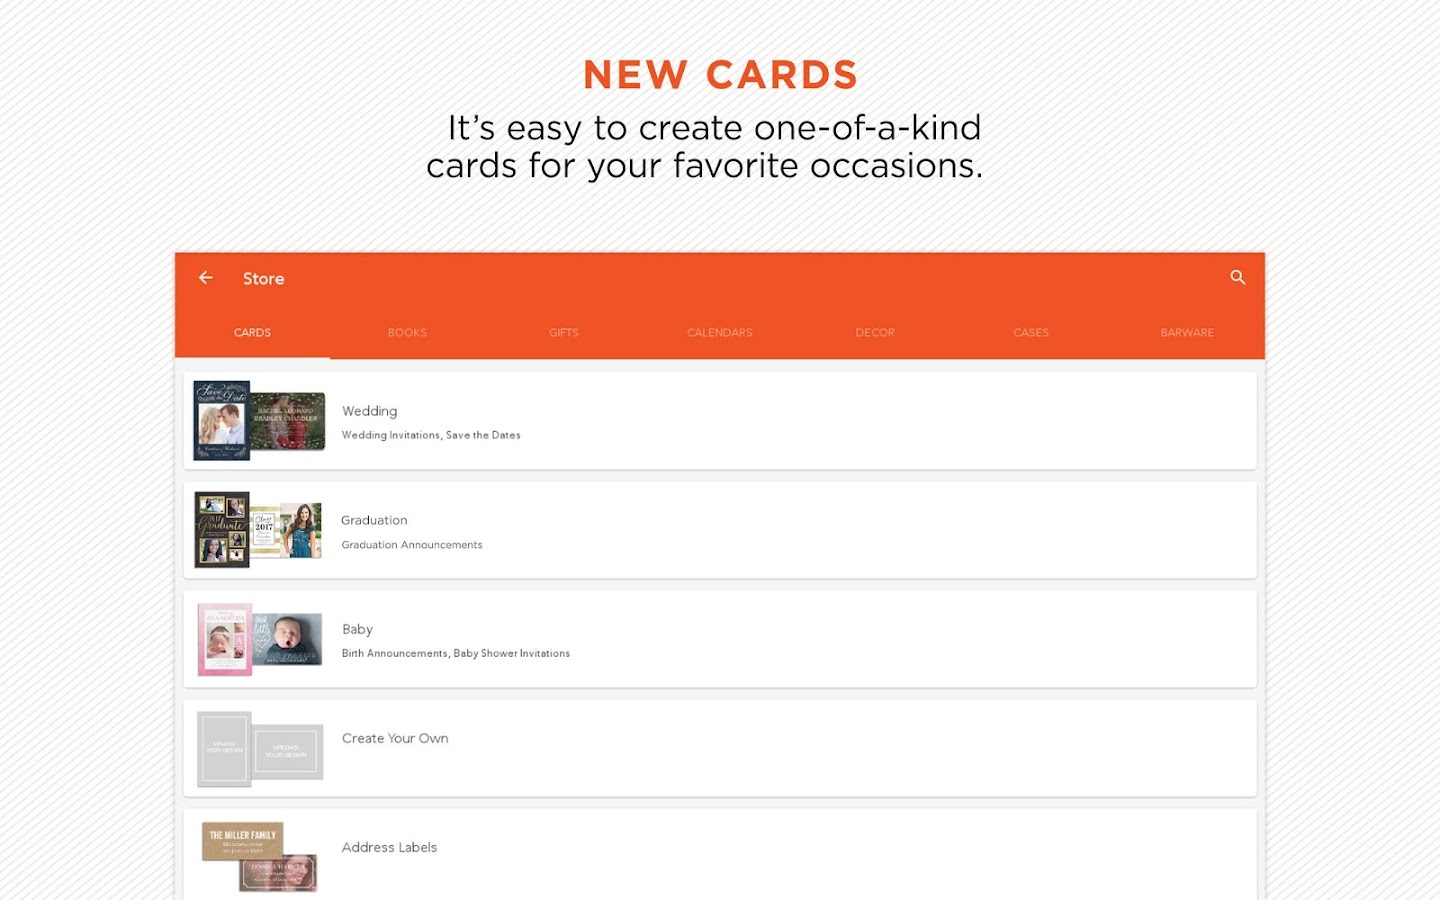Image resolution: width=1440 pixels, height=900 pixels.
Task: Click the Wedding save-the-date thumbnail
Action: (260, 421)
